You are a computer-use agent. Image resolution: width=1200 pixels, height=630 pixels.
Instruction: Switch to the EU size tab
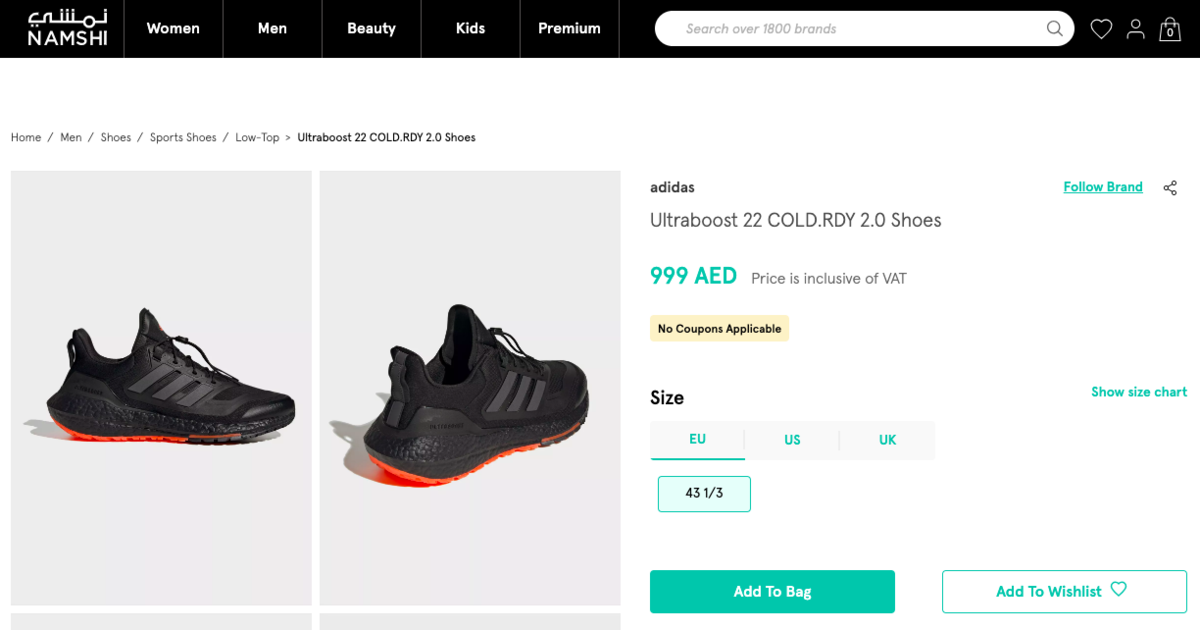(x=697, y=440)
